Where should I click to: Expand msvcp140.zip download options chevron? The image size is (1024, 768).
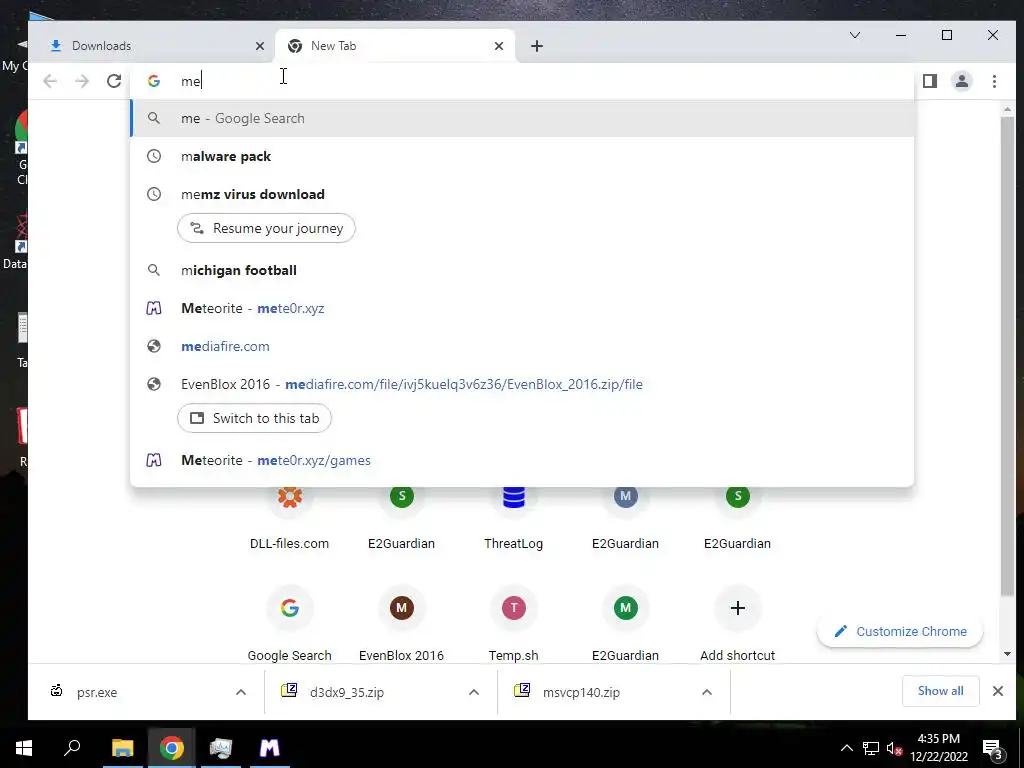[707, 692]
